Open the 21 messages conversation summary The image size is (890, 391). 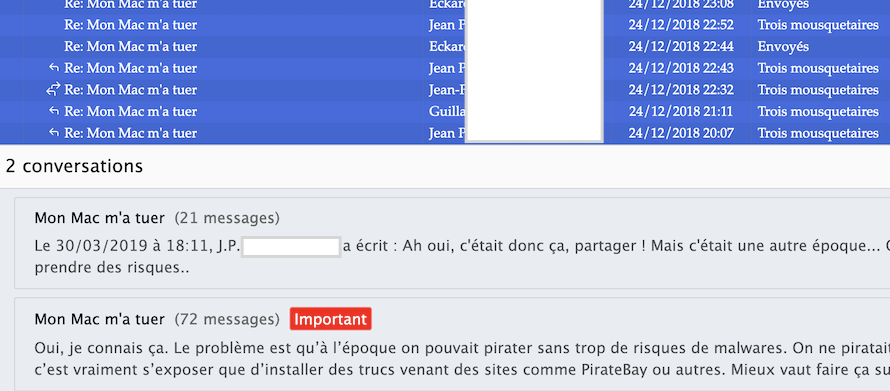tap(452, 243)
